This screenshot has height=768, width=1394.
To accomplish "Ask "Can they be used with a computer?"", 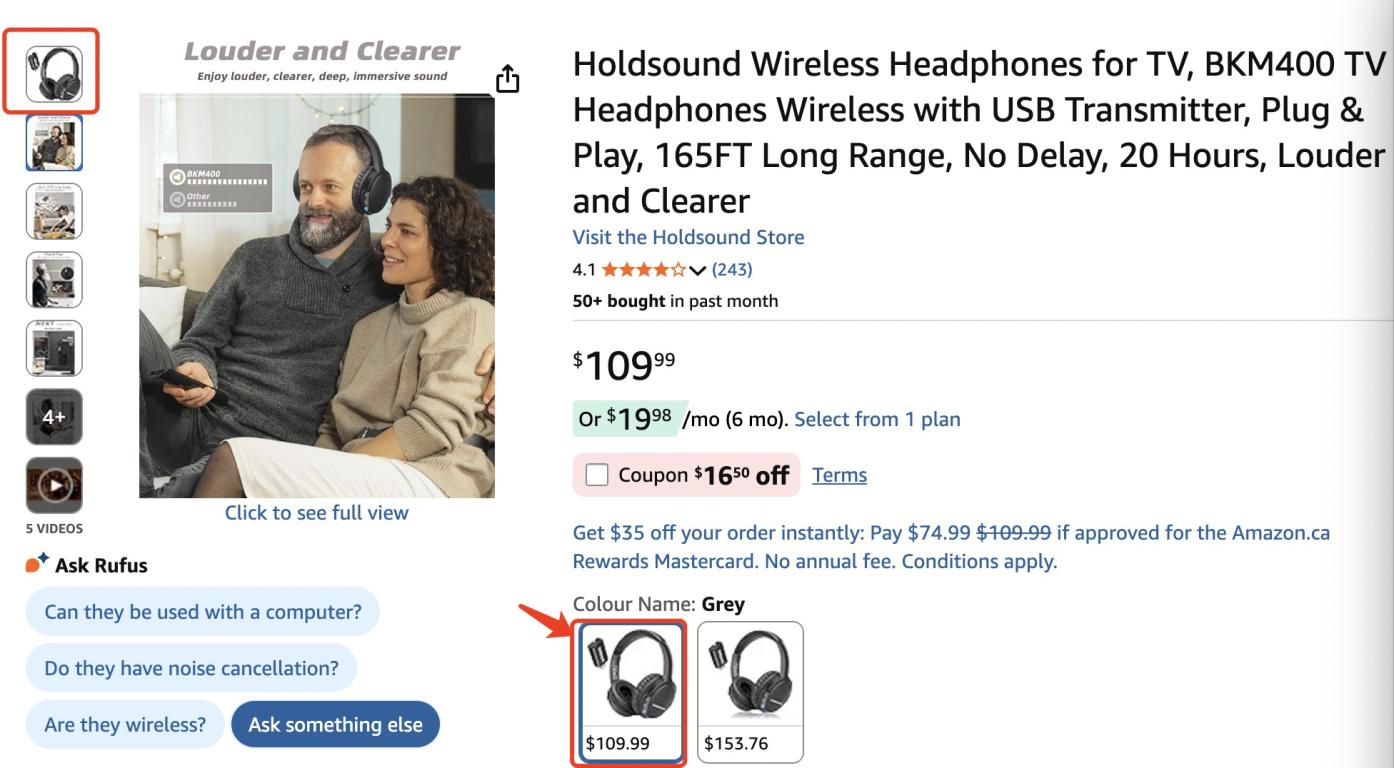I will (x=203, y=611).
